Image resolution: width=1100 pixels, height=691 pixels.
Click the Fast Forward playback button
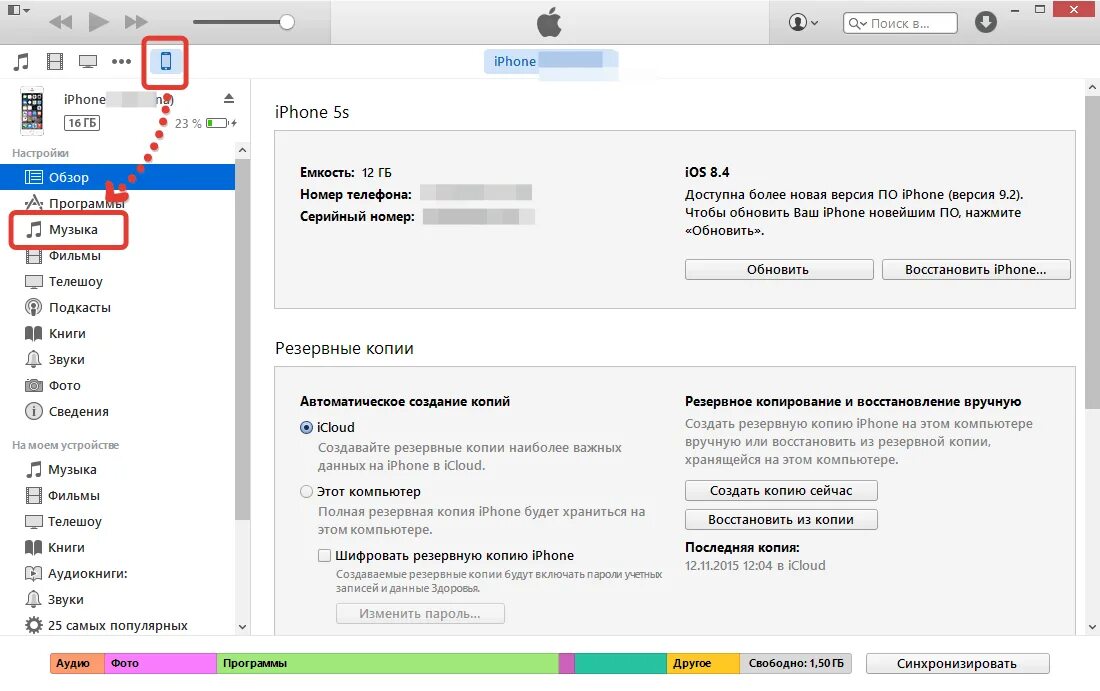click(136, 22)
